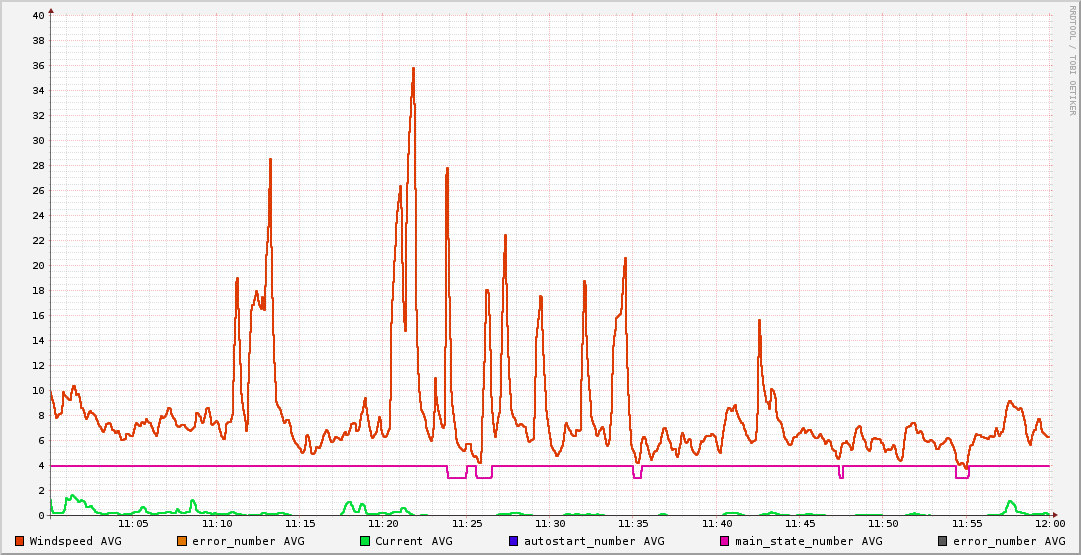Viewport: 1081px width, 555px height.
Task: Click the red Windspeed legend swatch
Action: 20,541
